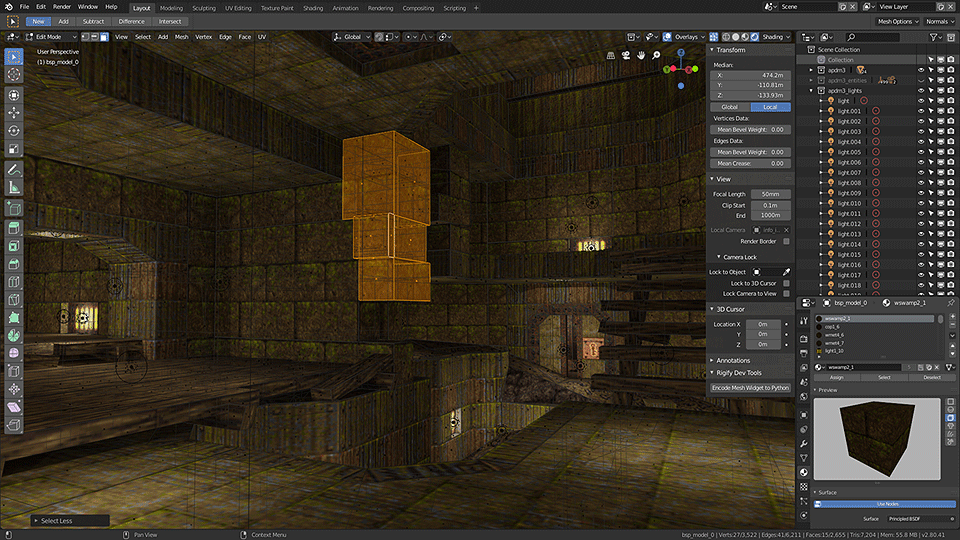Image resolution: width=960 pixels, height=540 pixels.
Task: Toggle the Render Border checkbox
Action: tap(786, 241)
